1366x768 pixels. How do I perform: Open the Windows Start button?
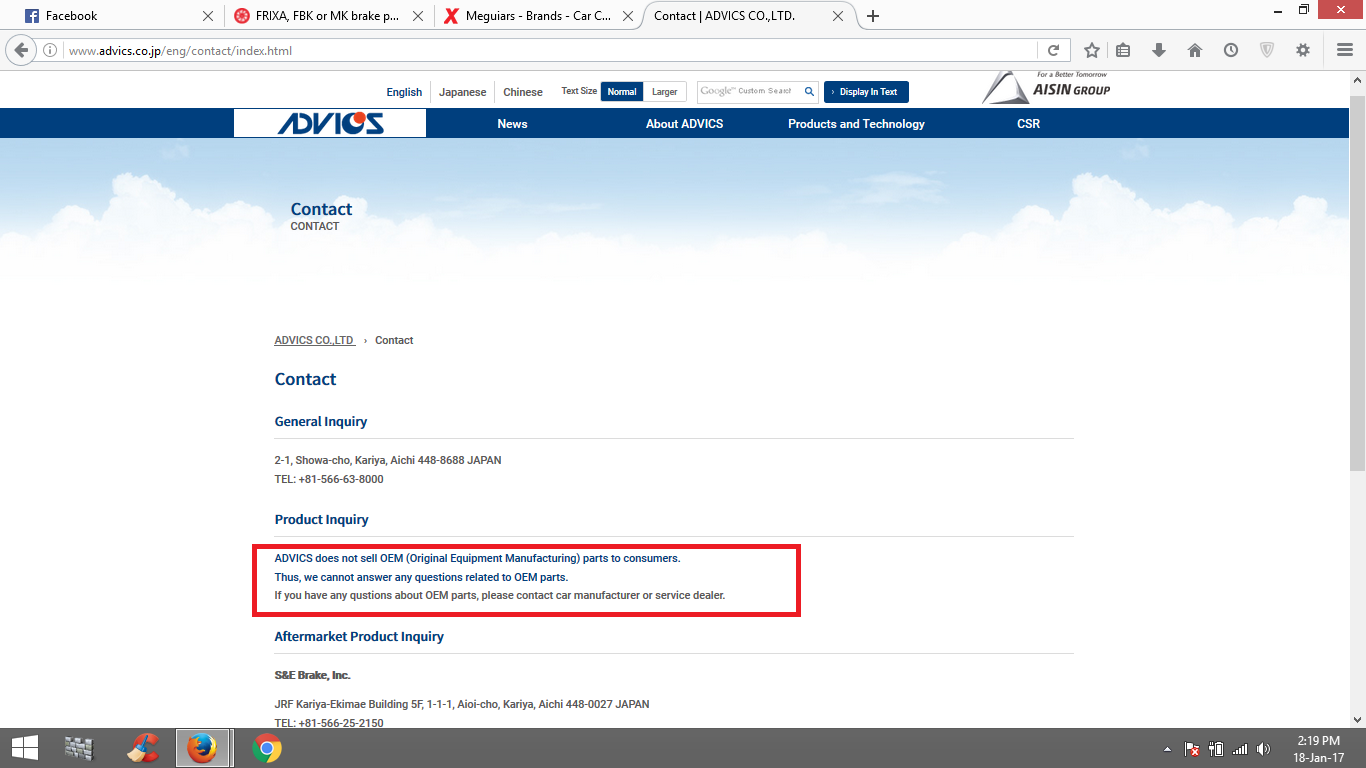[24, 748]
